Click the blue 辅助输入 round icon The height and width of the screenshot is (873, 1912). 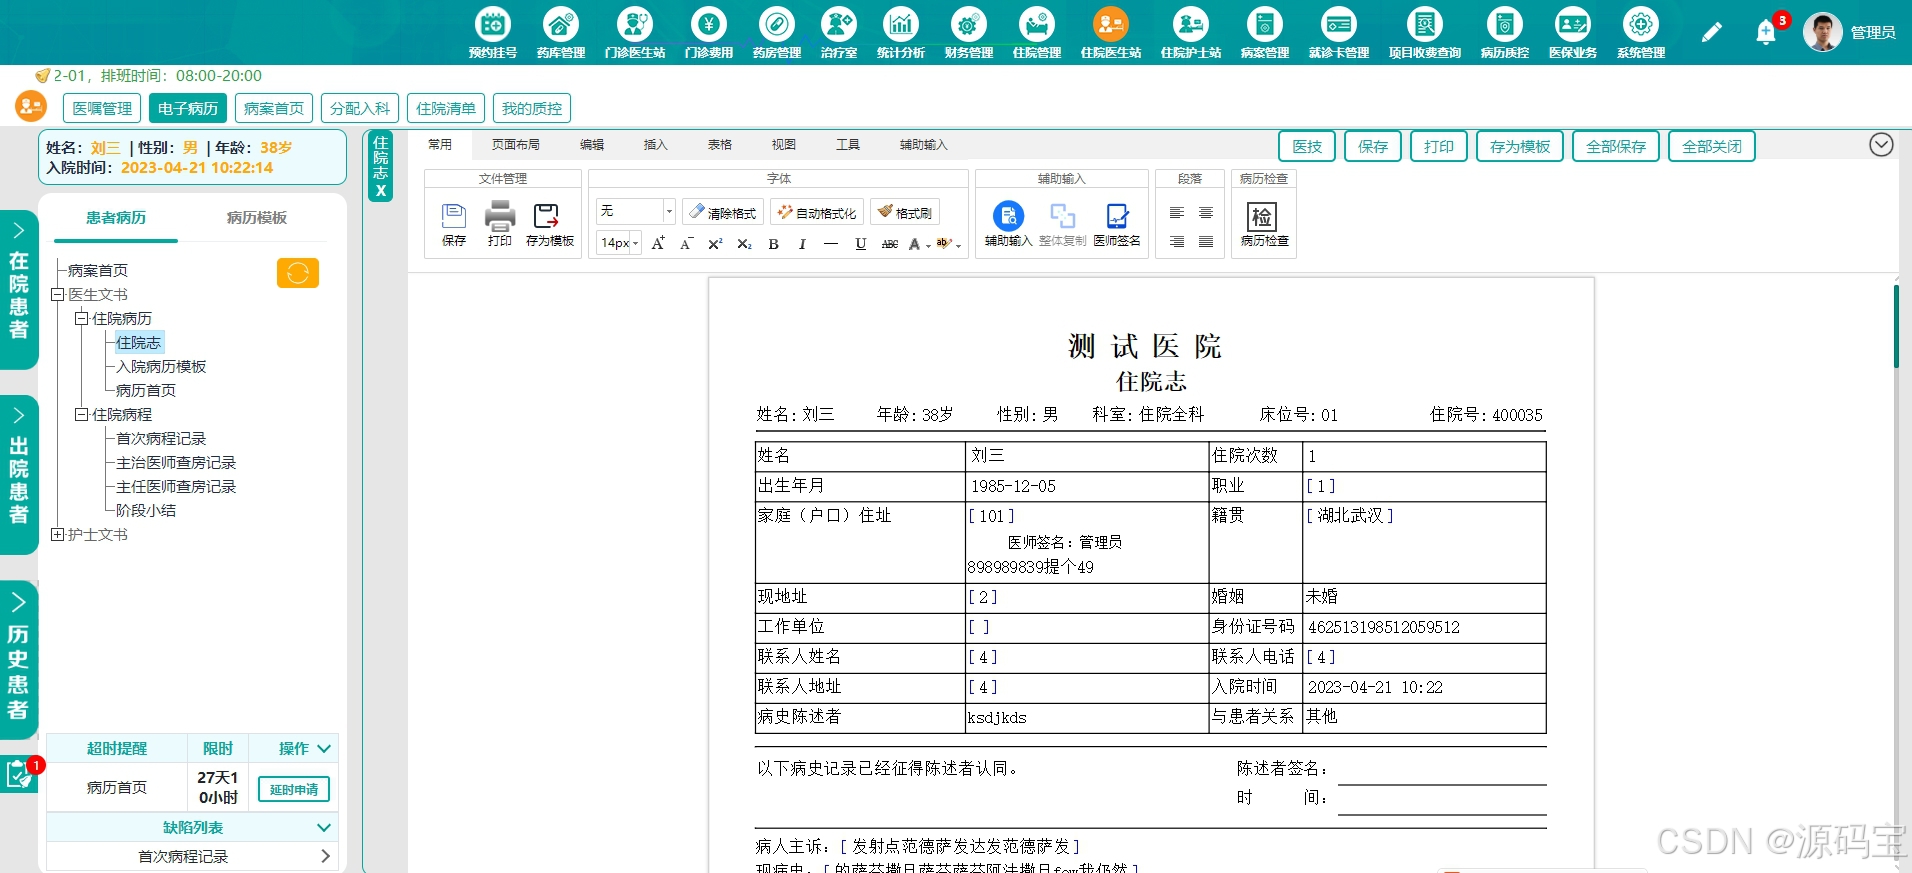click(1008, 216)
